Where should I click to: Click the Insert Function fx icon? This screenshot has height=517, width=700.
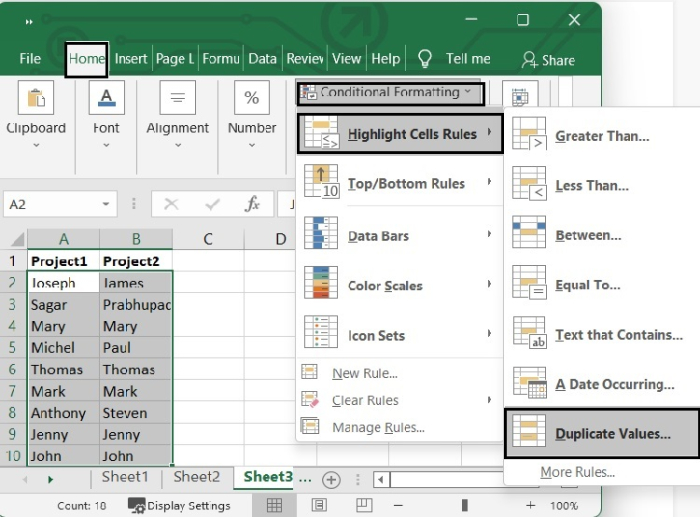pyautogui.click(x=252, y=204)
